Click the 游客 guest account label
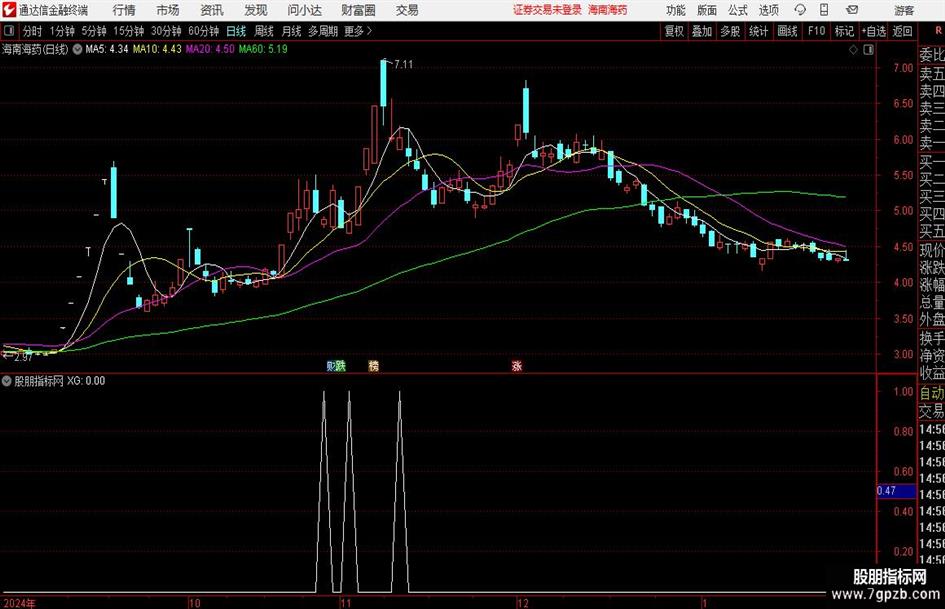 pos(904,10)
